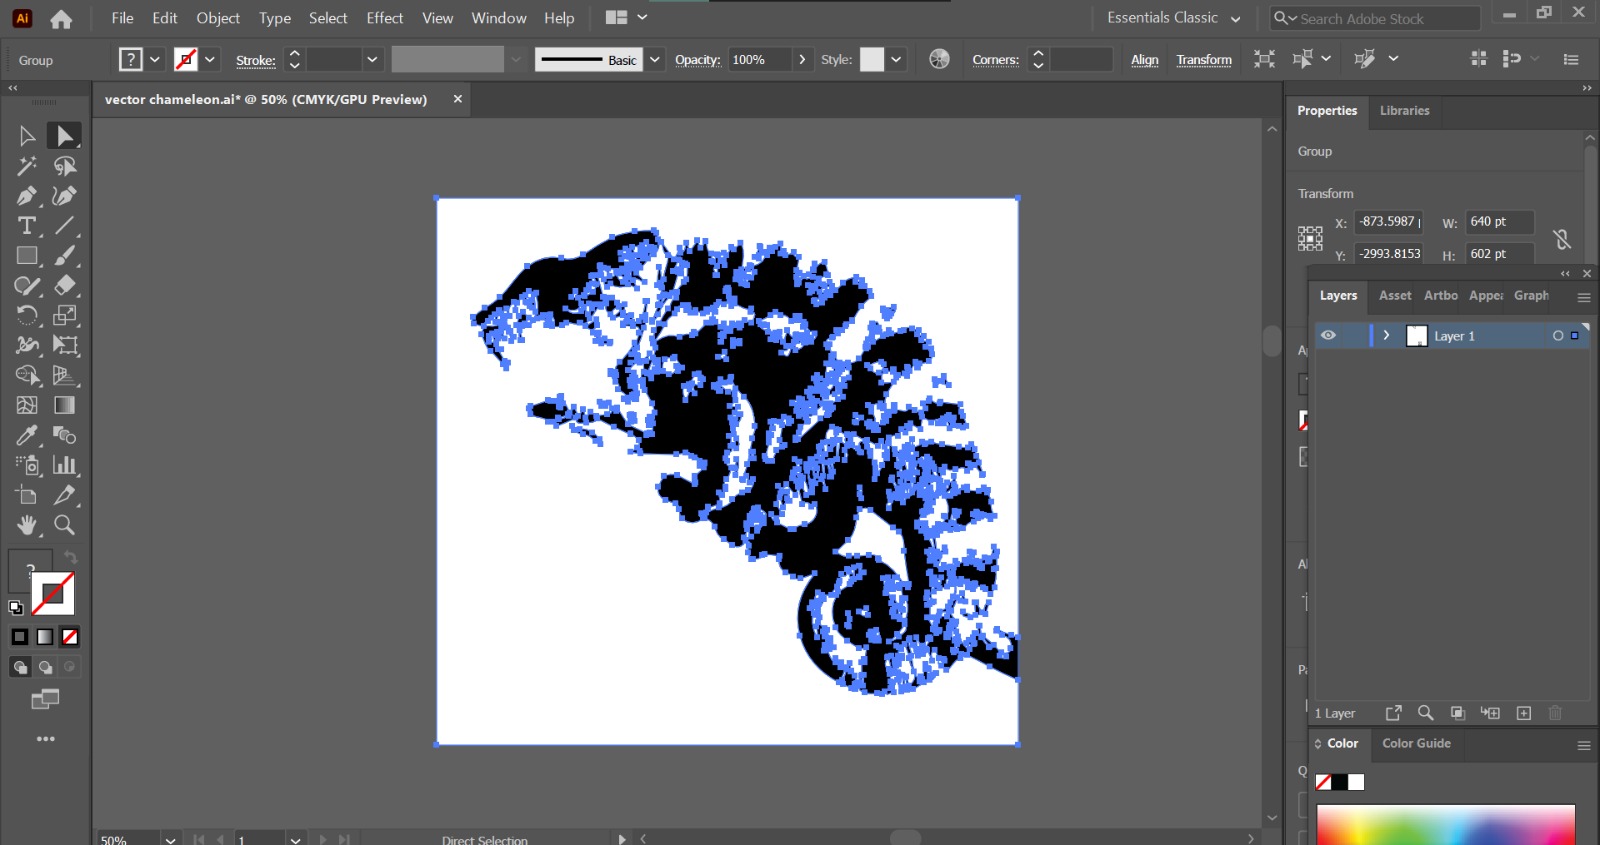Viewport: 1600px width, 845px height.
Task: Expand Layer 1 contents
Action: [1386, 335]
